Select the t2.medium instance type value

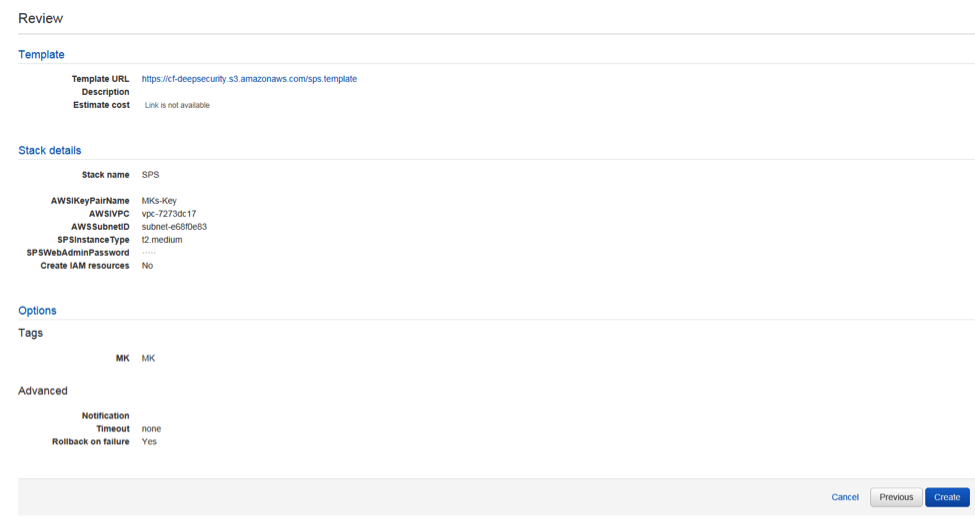162,240
